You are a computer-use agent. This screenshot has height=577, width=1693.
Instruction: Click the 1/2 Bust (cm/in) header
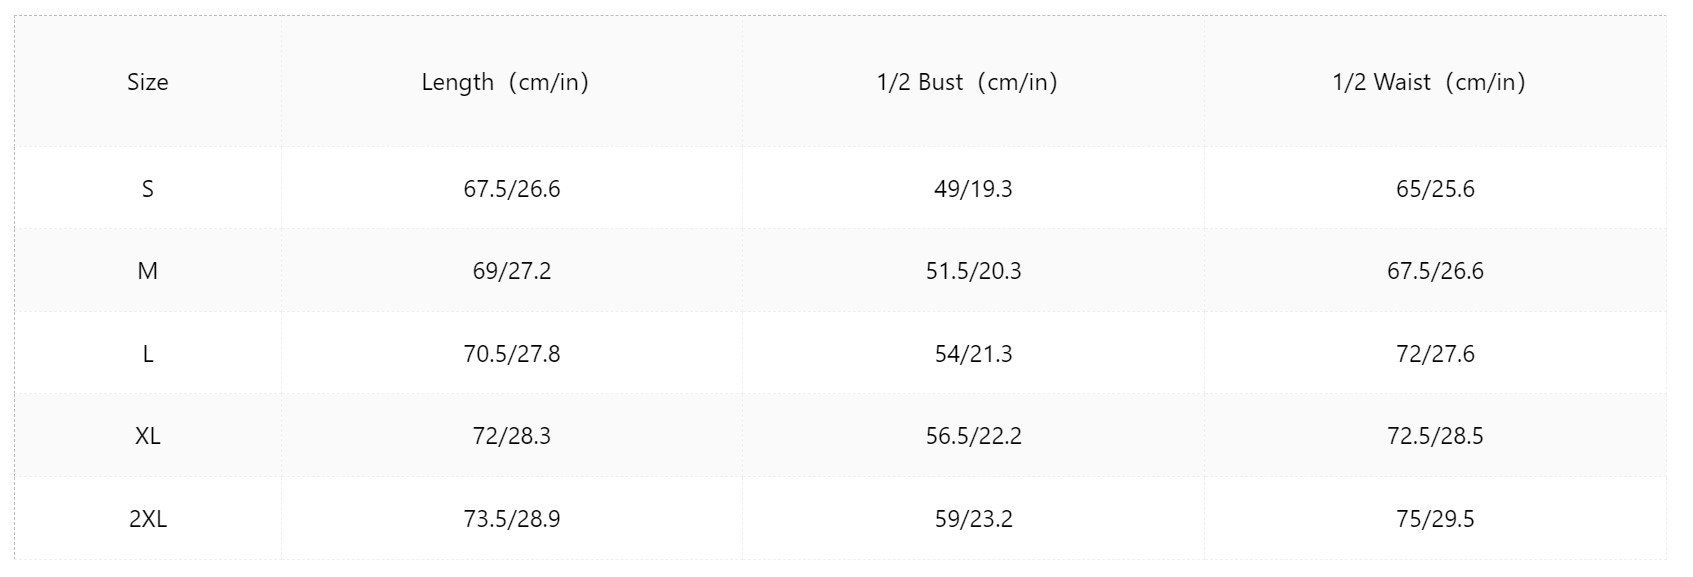(x=967, y=82)
